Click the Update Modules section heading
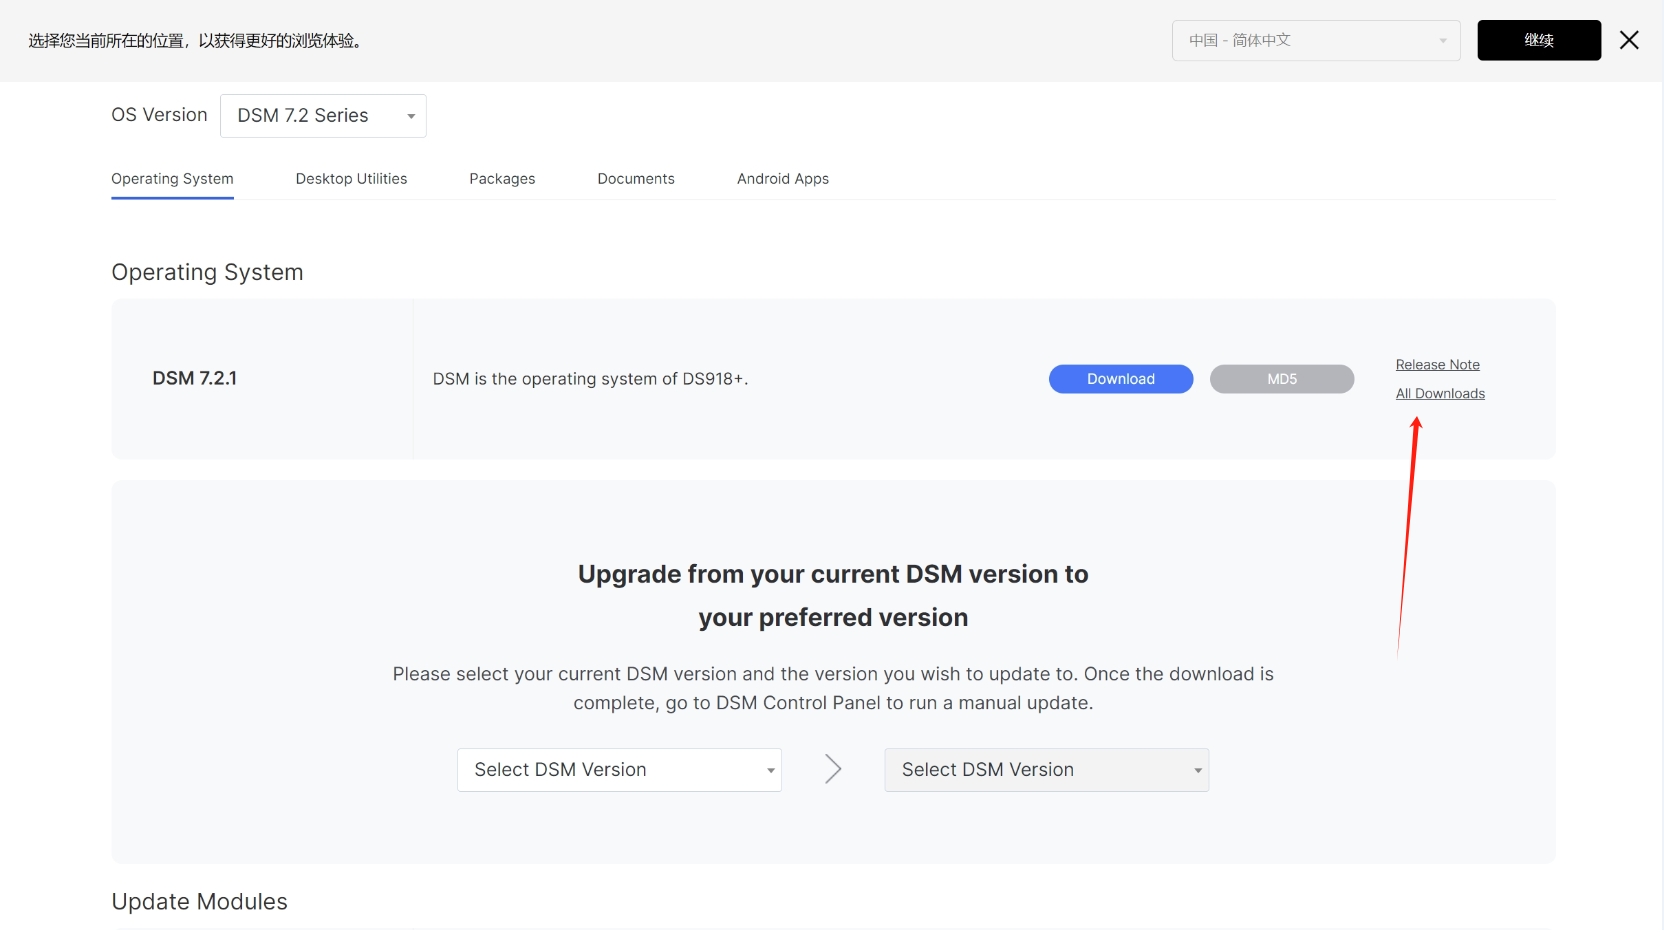Viewport: 1664px width, 933px height. point(200,902)
